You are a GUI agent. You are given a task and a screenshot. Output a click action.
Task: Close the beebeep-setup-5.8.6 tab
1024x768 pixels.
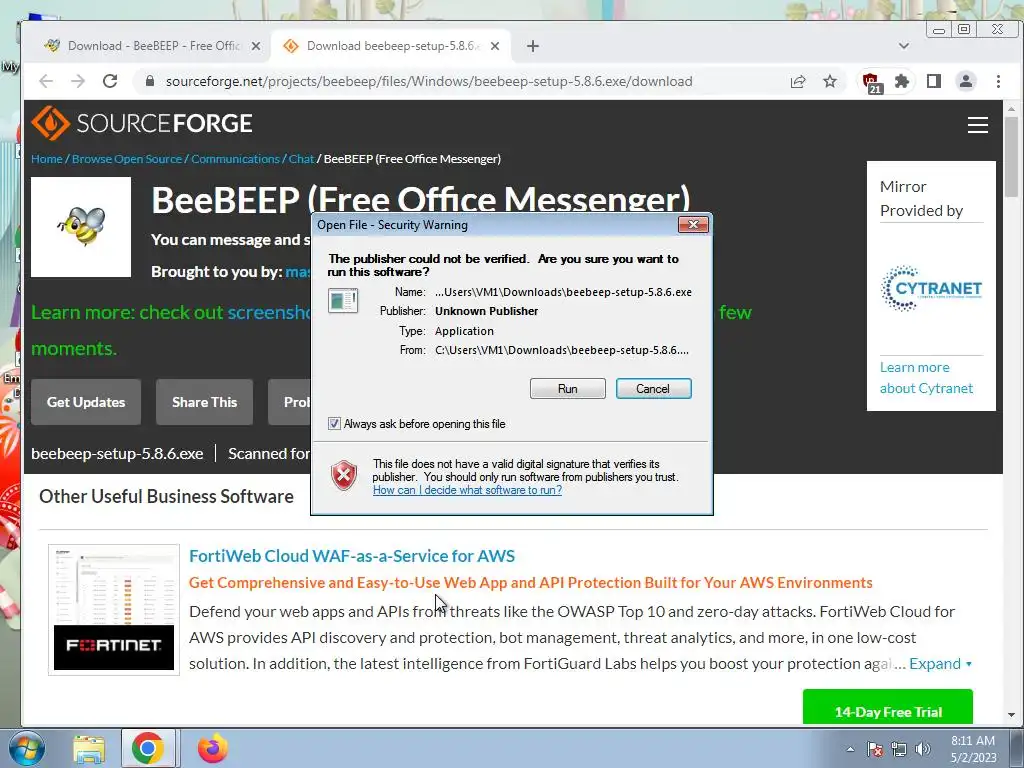click(495, 46)
